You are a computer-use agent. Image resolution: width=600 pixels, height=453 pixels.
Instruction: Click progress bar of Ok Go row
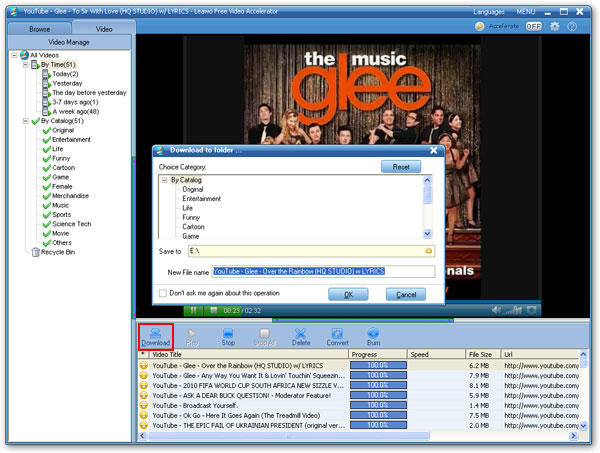click(378, 415)
